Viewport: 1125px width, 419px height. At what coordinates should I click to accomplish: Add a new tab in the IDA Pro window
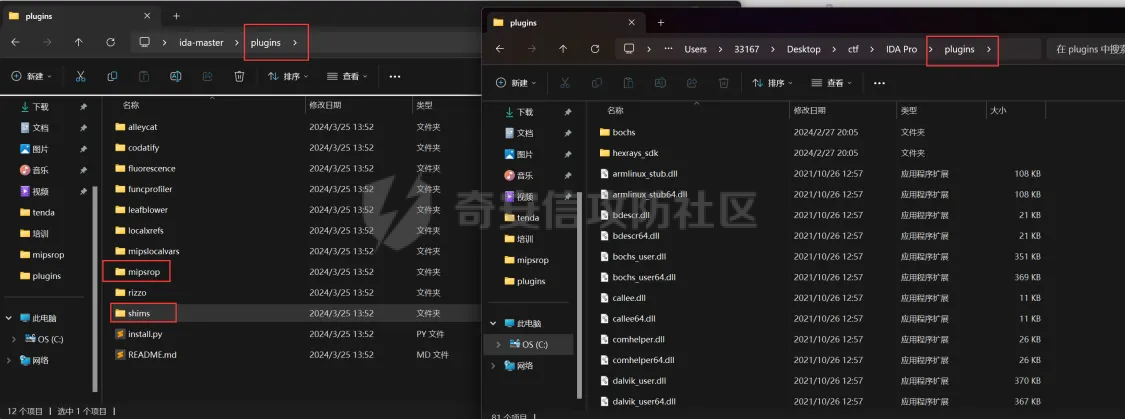point(660,22)
